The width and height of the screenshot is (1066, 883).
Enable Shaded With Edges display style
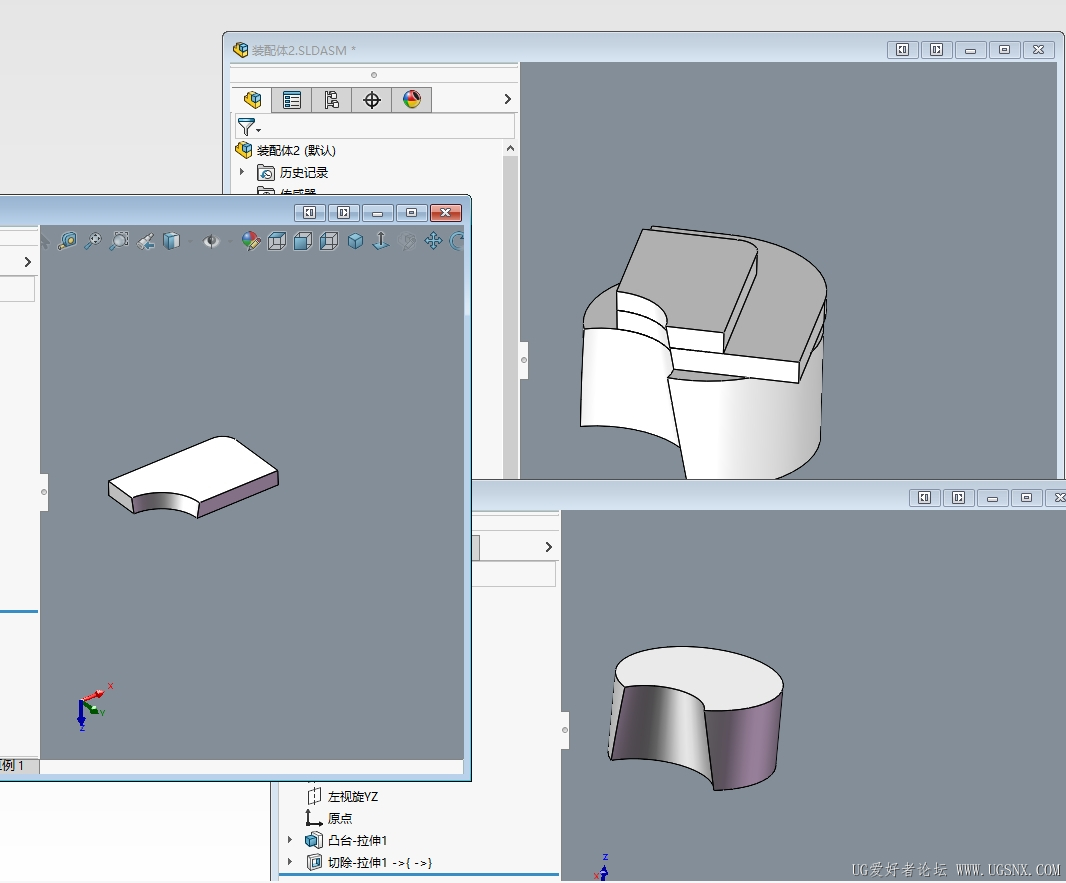[355, 241]
